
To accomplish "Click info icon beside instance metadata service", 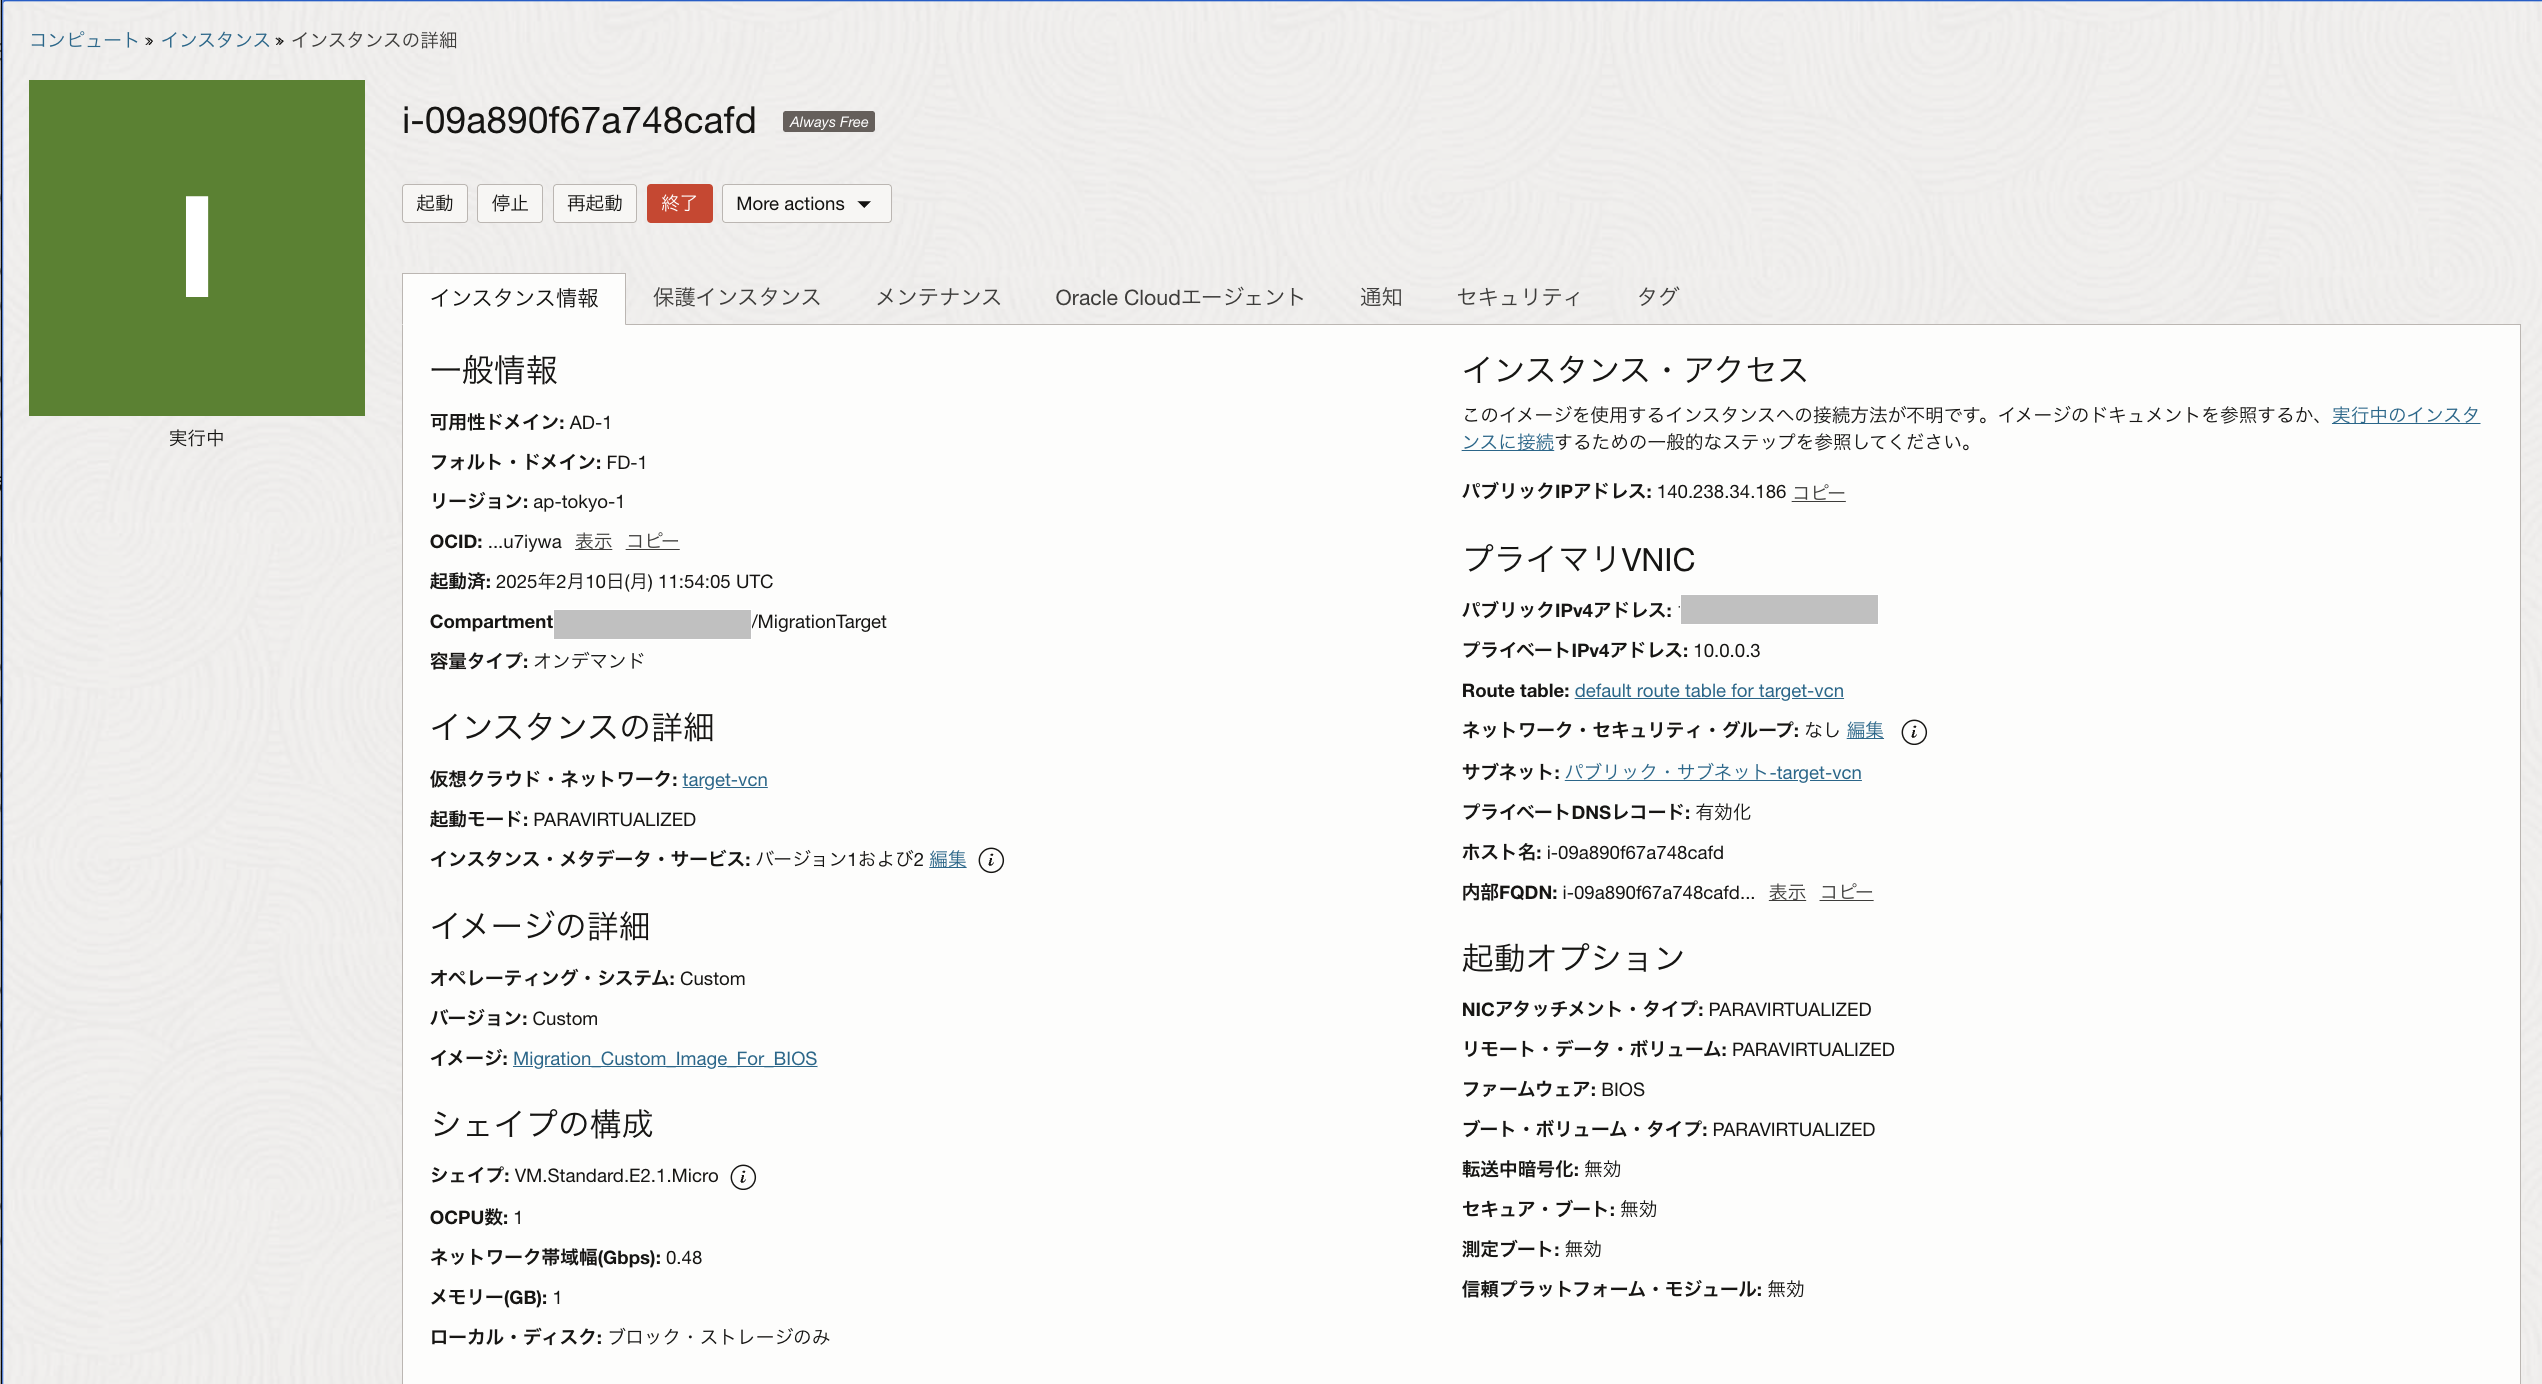I will pyautogui.click(x=991, y=860).
